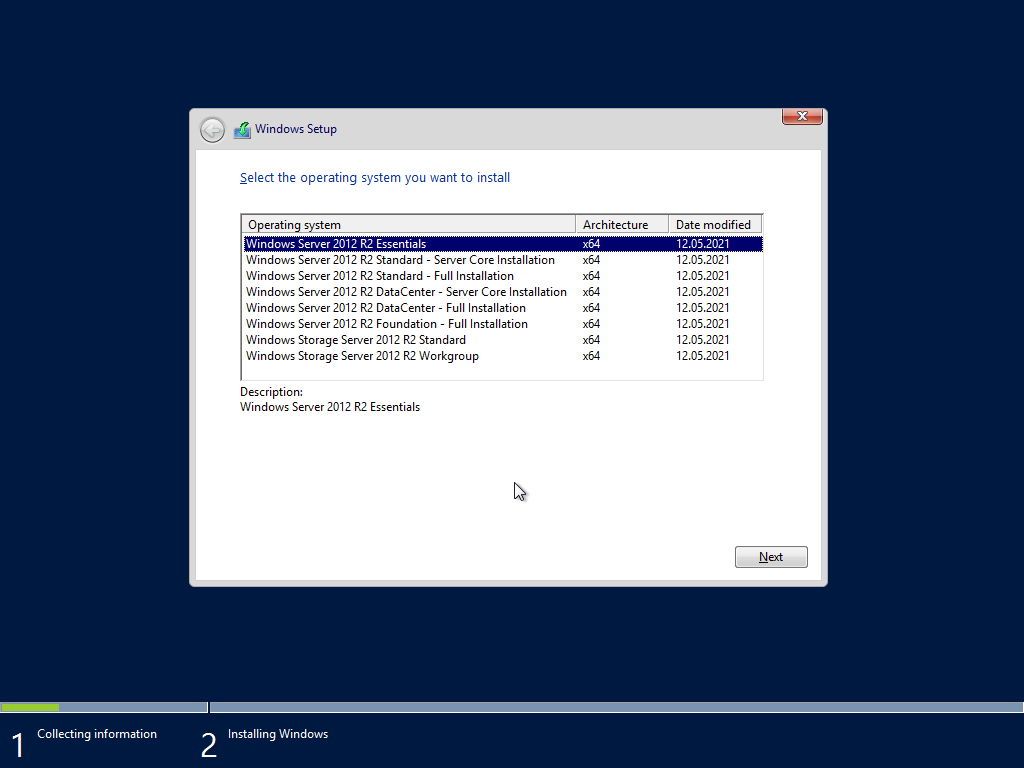Image resolution: width=1024 pixels, height=768 pixels.
Task: Select Windows Server 2012 R2 Foundation - Full Installation
Action: click(x=503, y=324)
